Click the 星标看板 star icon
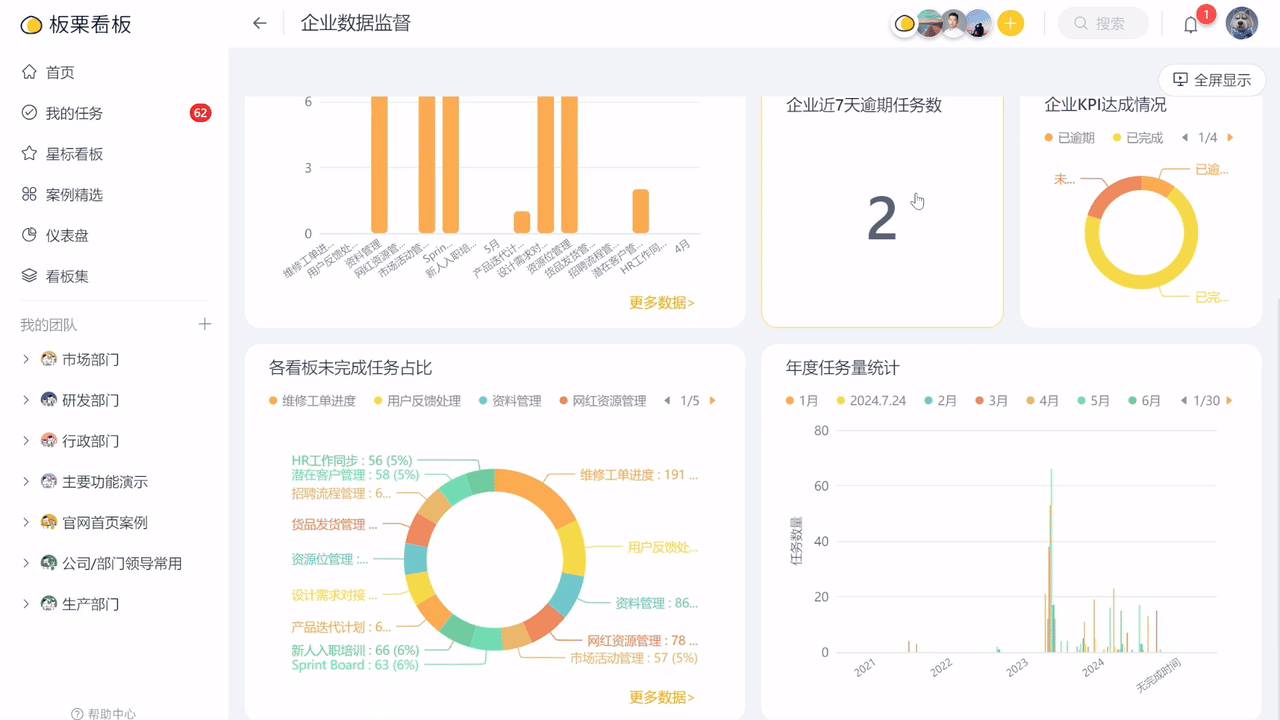1280x720 pixels. tap(29, 154)
